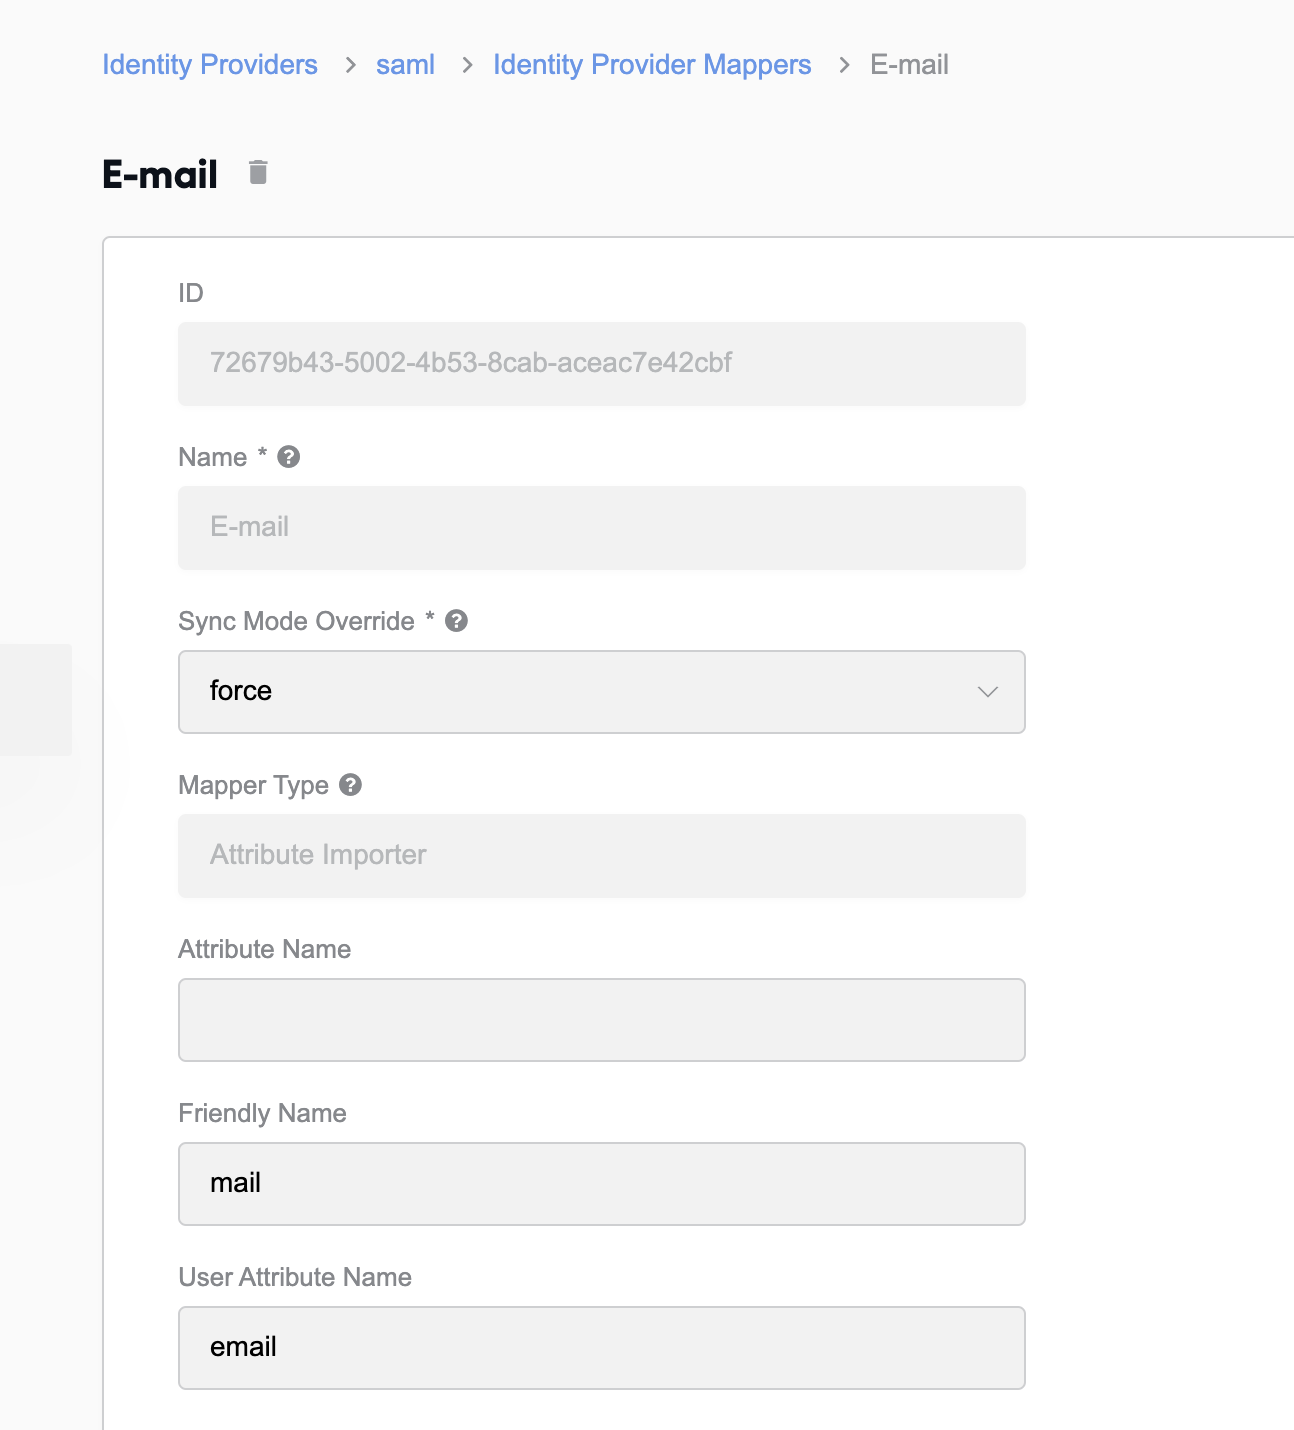Delete the E-mail mapper via the trash icon
The height and width of the screenshot is (1430, 1294).
[258, 172]
